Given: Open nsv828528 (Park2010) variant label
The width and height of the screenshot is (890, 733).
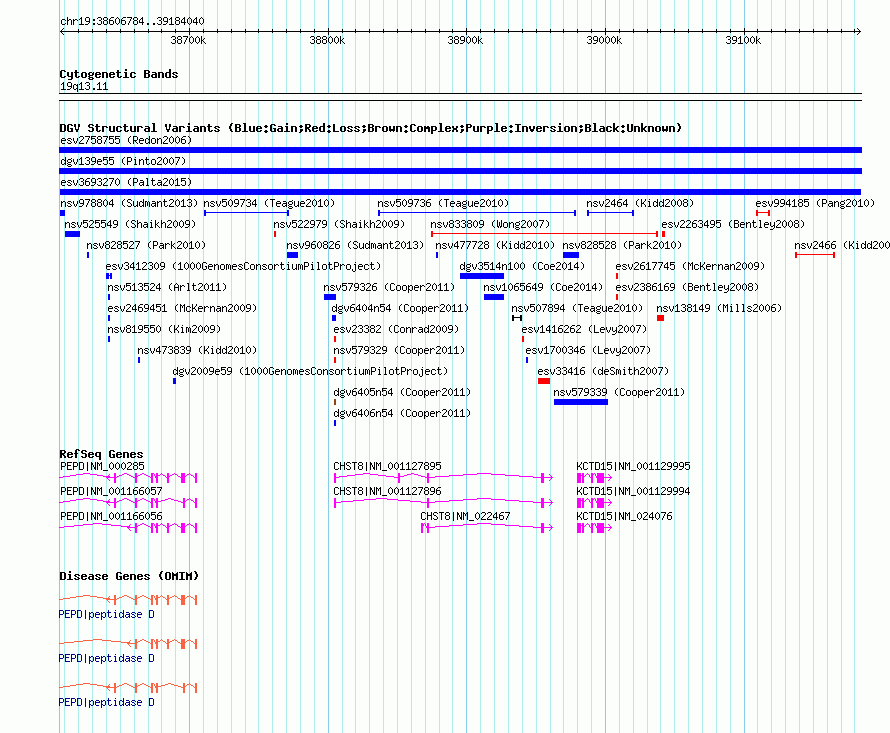Looking at the screenshot, I should (x=622, y=245).
